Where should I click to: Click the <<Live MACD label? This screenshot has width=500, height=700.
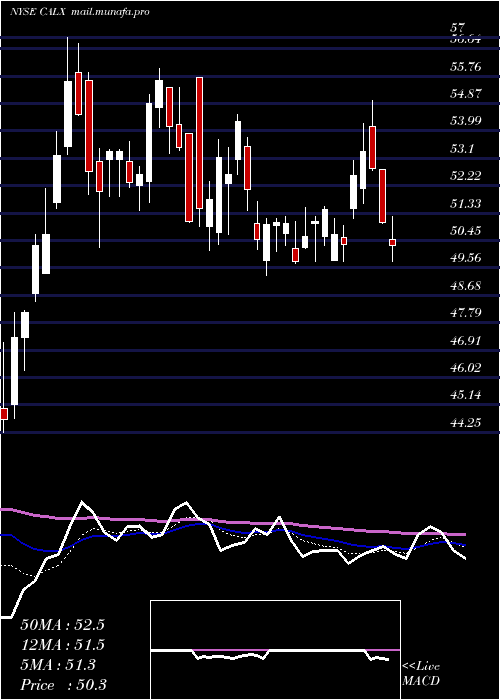(421, 674)
